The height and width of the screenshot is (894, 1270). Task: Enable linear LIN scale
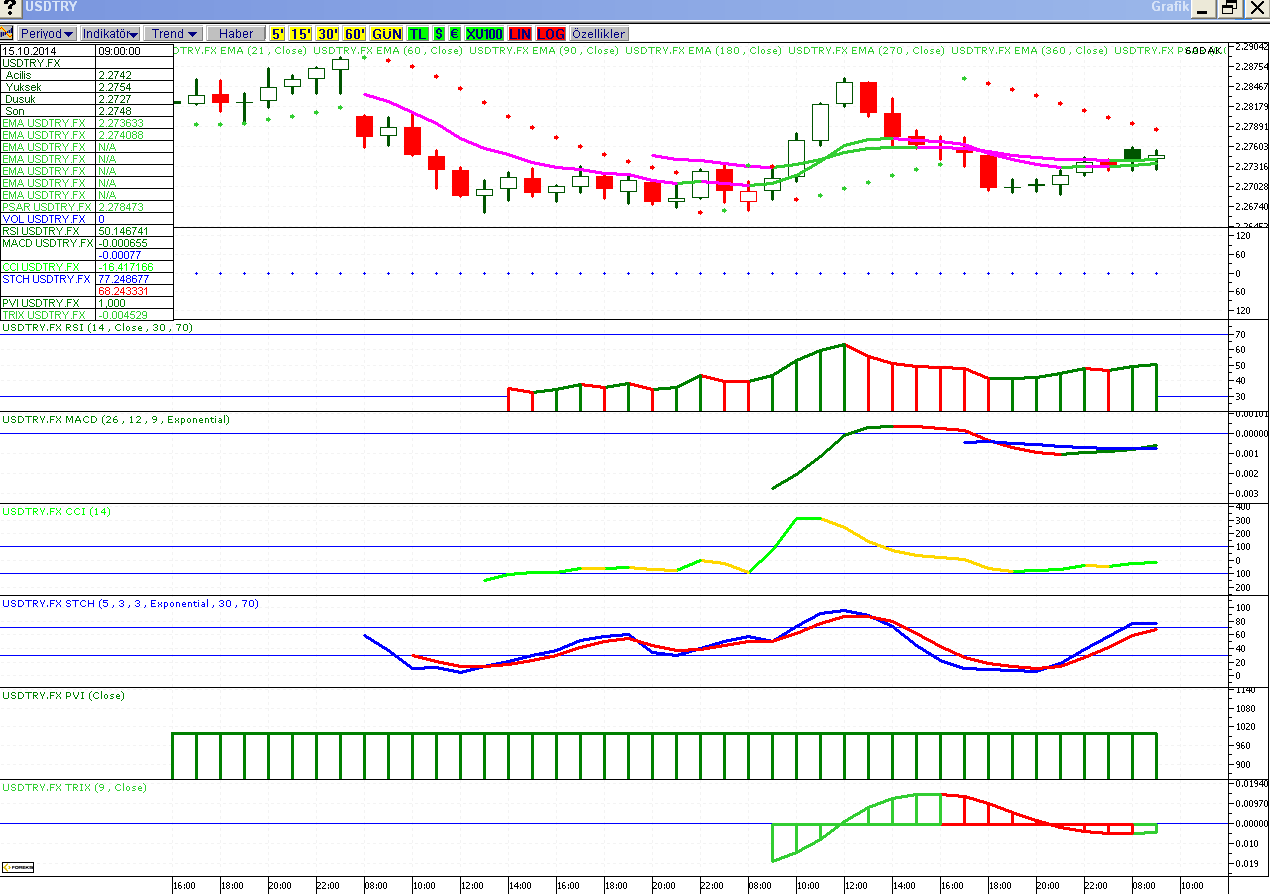click(x=520, y=34)
